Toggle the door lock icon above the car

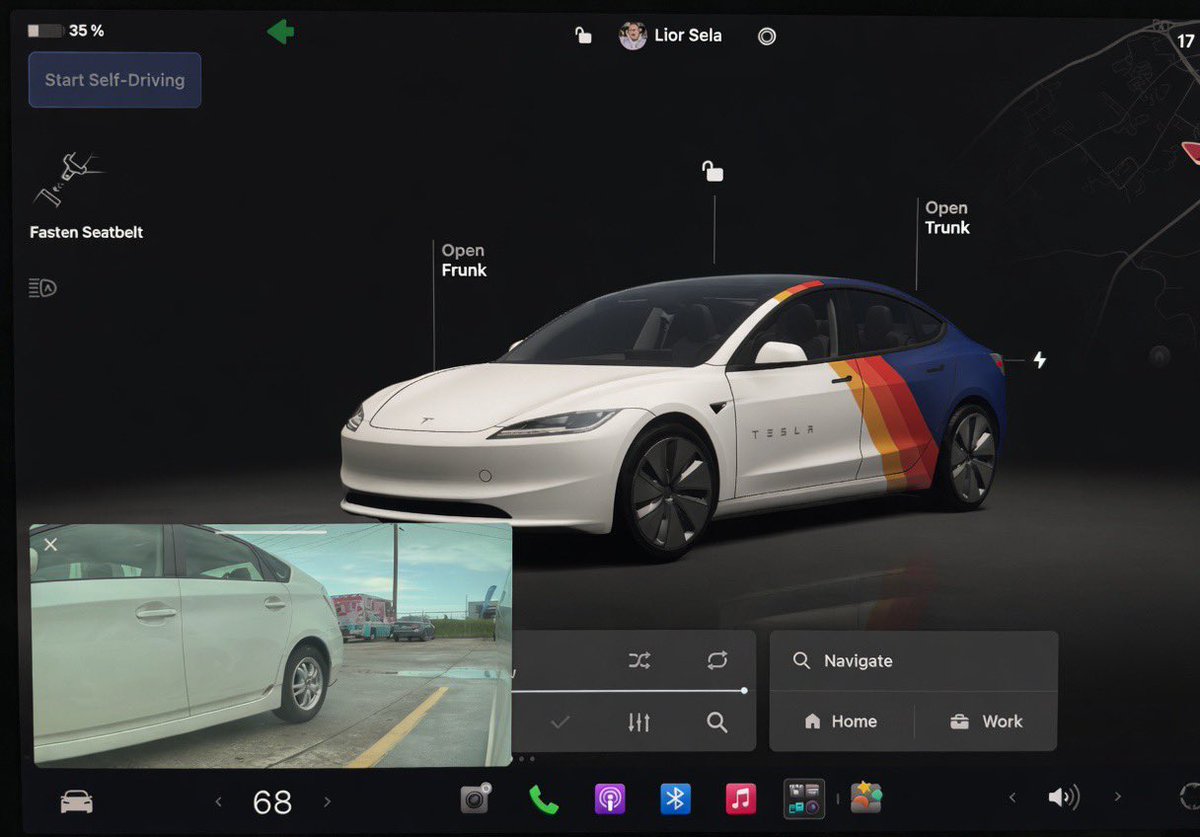[712, 171]
